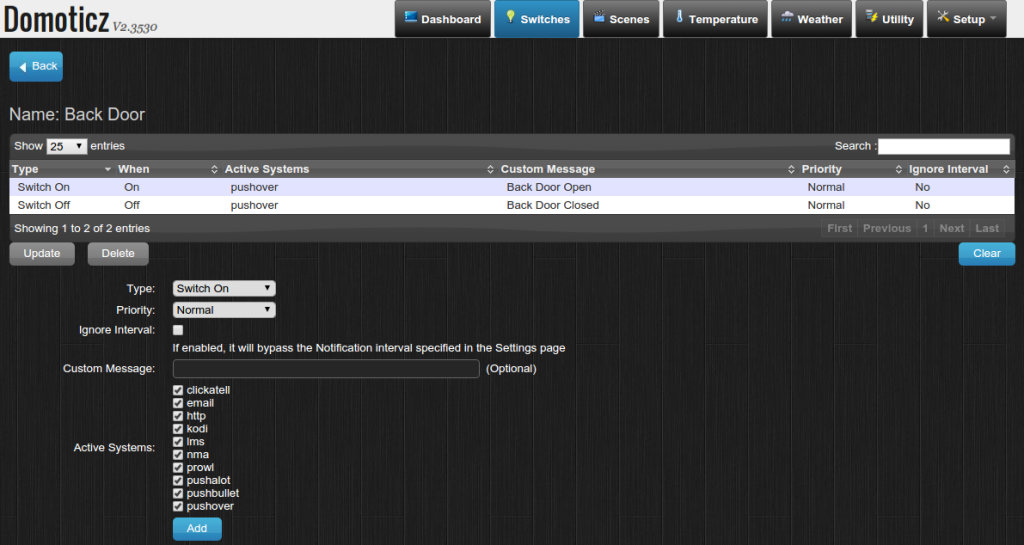Viewport: 1024px width, 545px height.
Task: Open the Show entries count dropdown
Action: (67, 146)
